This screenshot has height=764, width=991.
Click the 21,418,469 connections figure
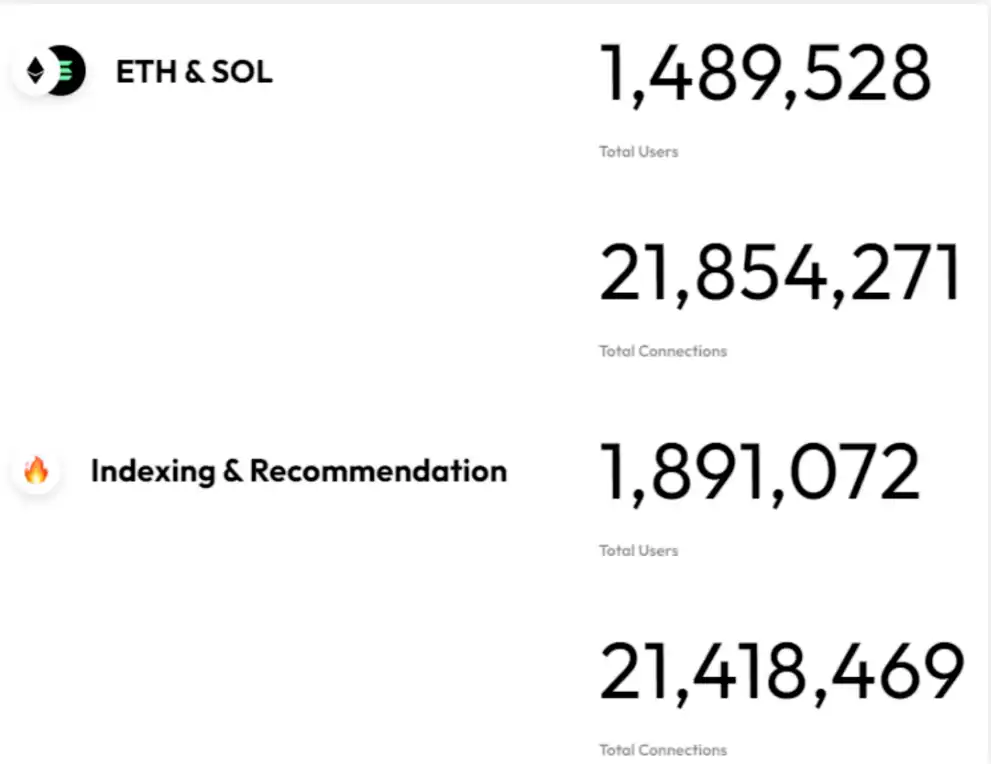781,673
